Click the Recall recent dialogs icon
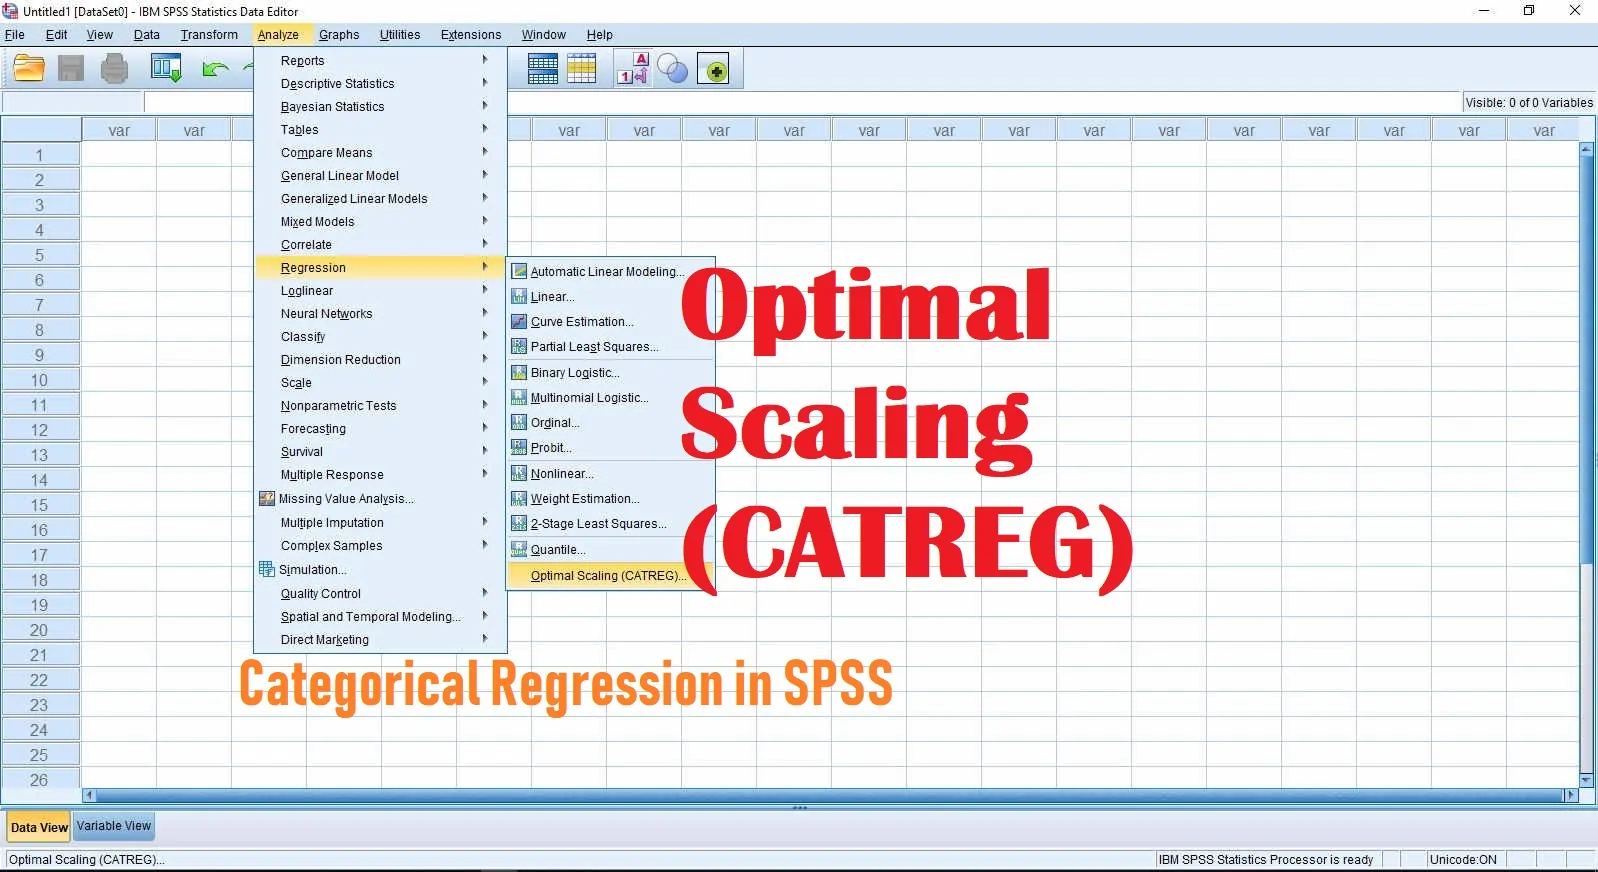 166,69
